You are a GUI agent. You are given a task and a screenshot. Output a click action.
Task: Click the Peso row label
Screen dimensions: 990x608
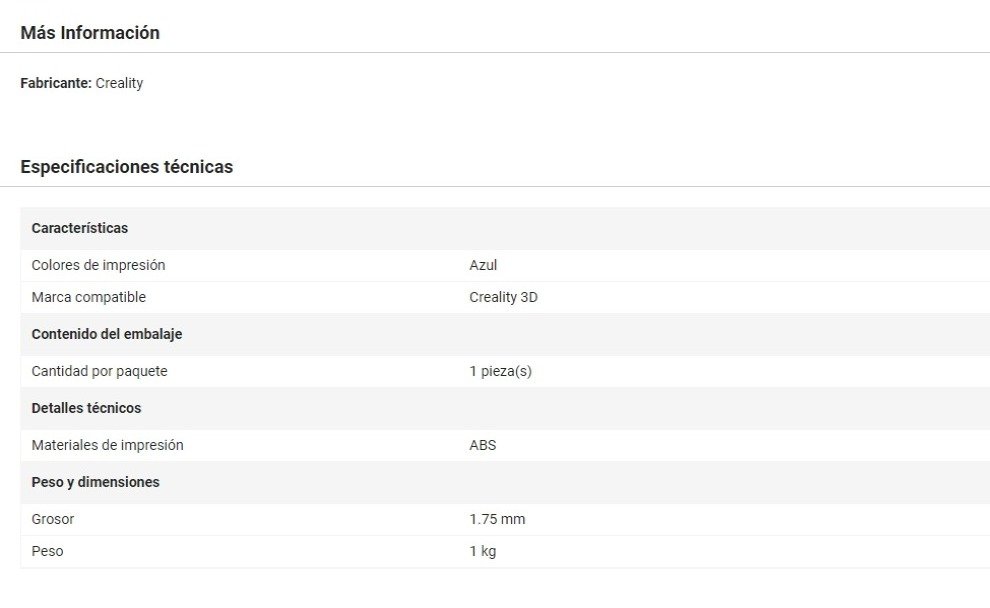[47, 551]
